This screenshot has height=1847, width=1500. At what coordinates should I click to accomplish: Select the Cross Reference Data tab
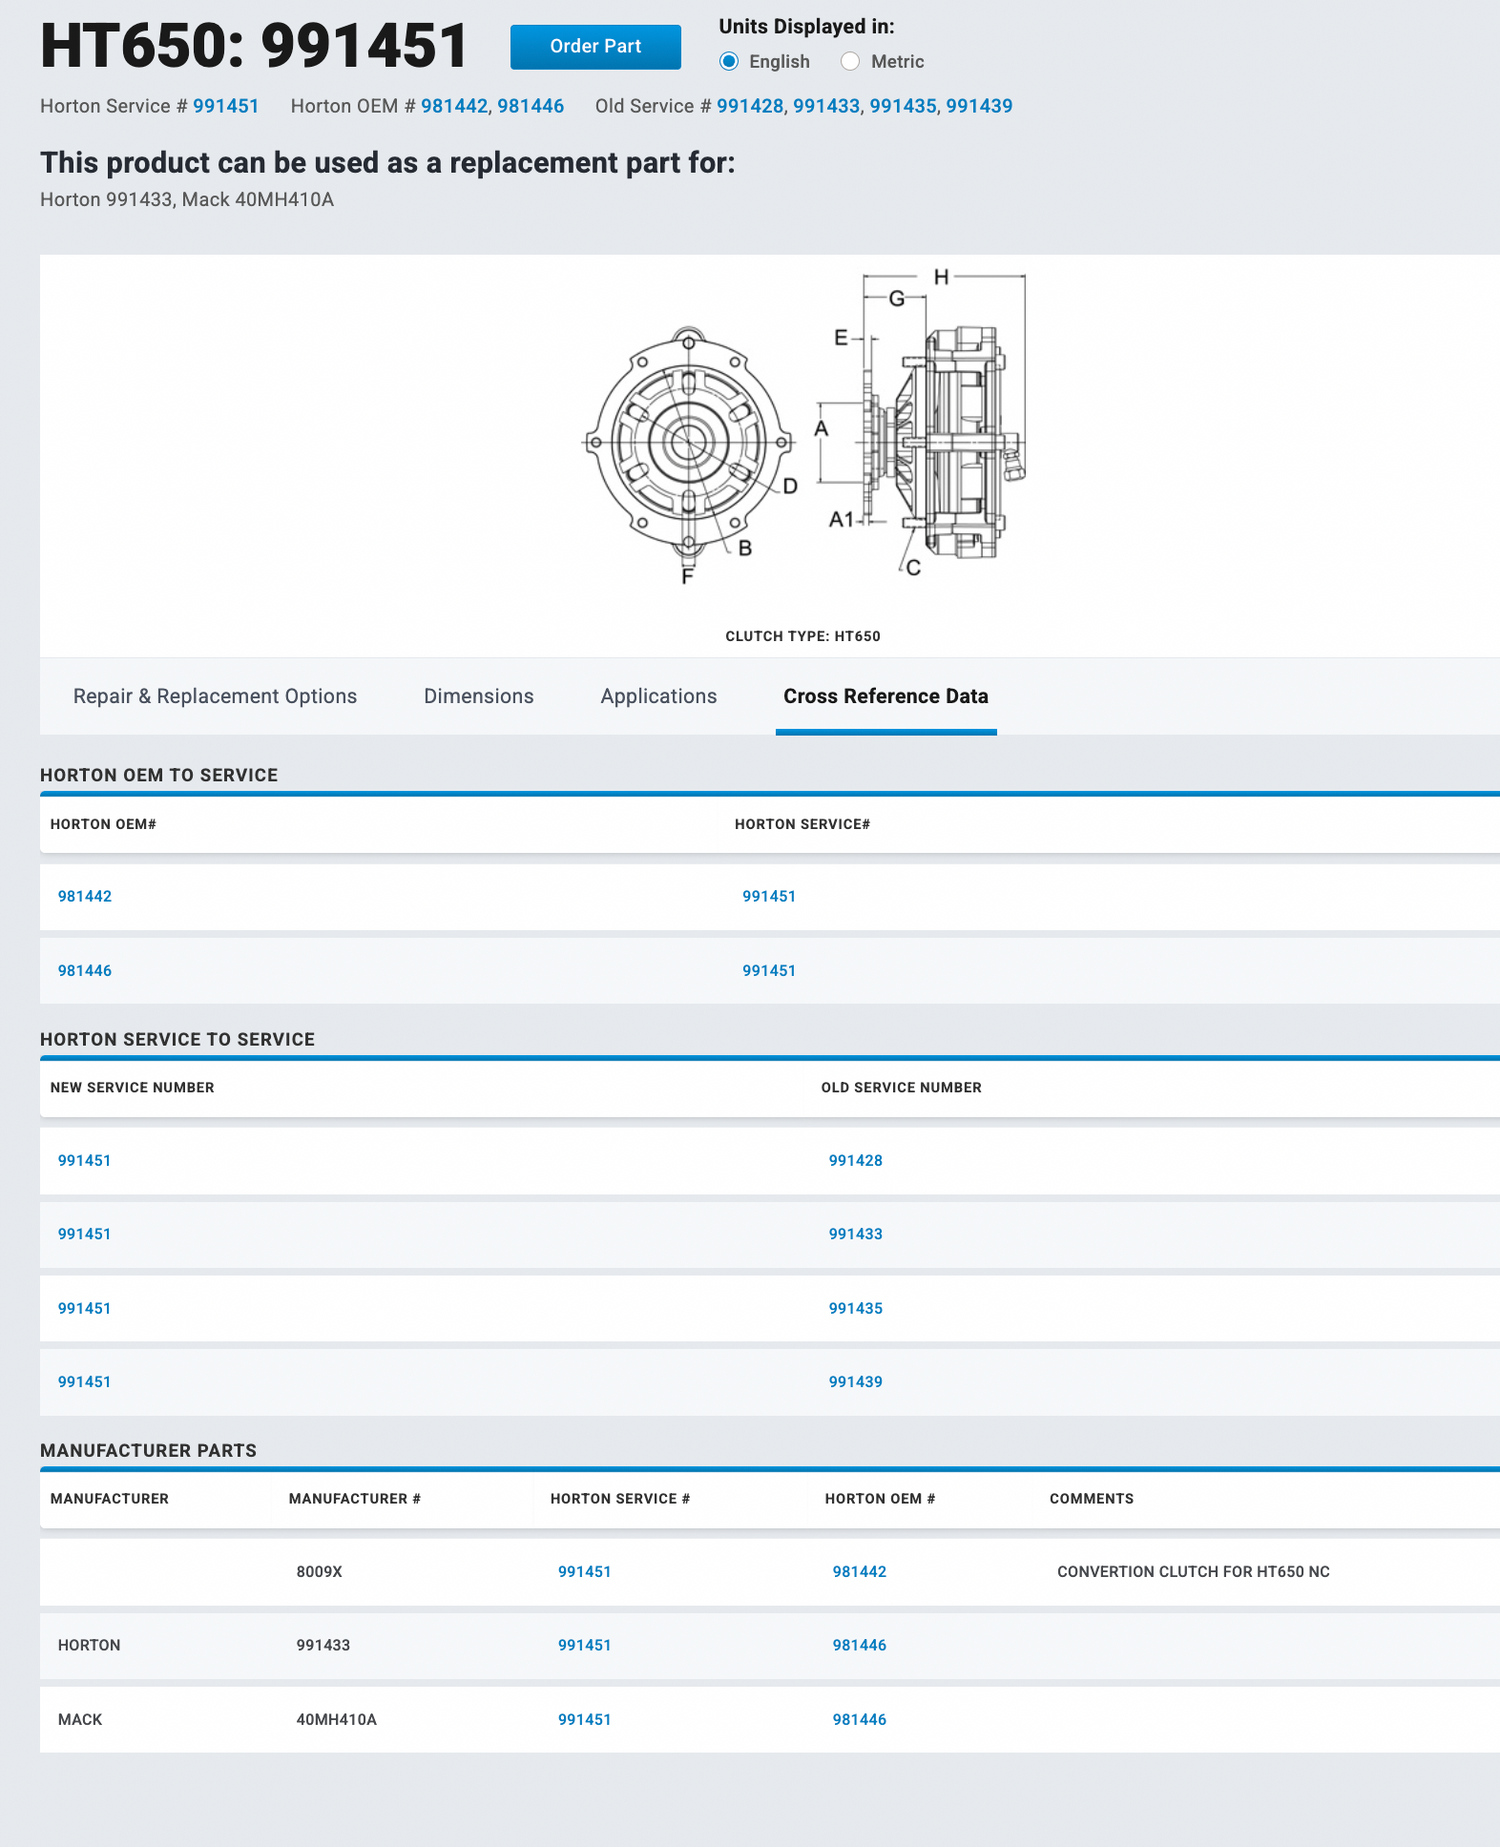click(885, 696)
